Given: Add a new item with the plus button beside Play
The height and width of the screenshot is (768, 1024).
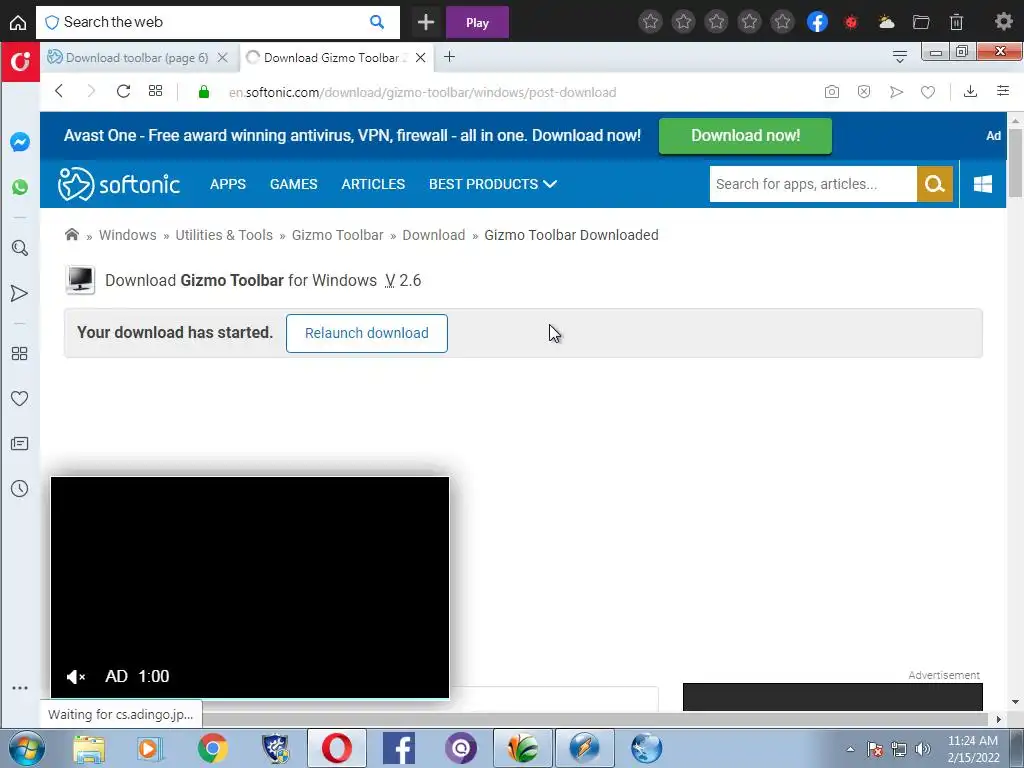Looking at the screenshot, I should click(x=426, y=22).
